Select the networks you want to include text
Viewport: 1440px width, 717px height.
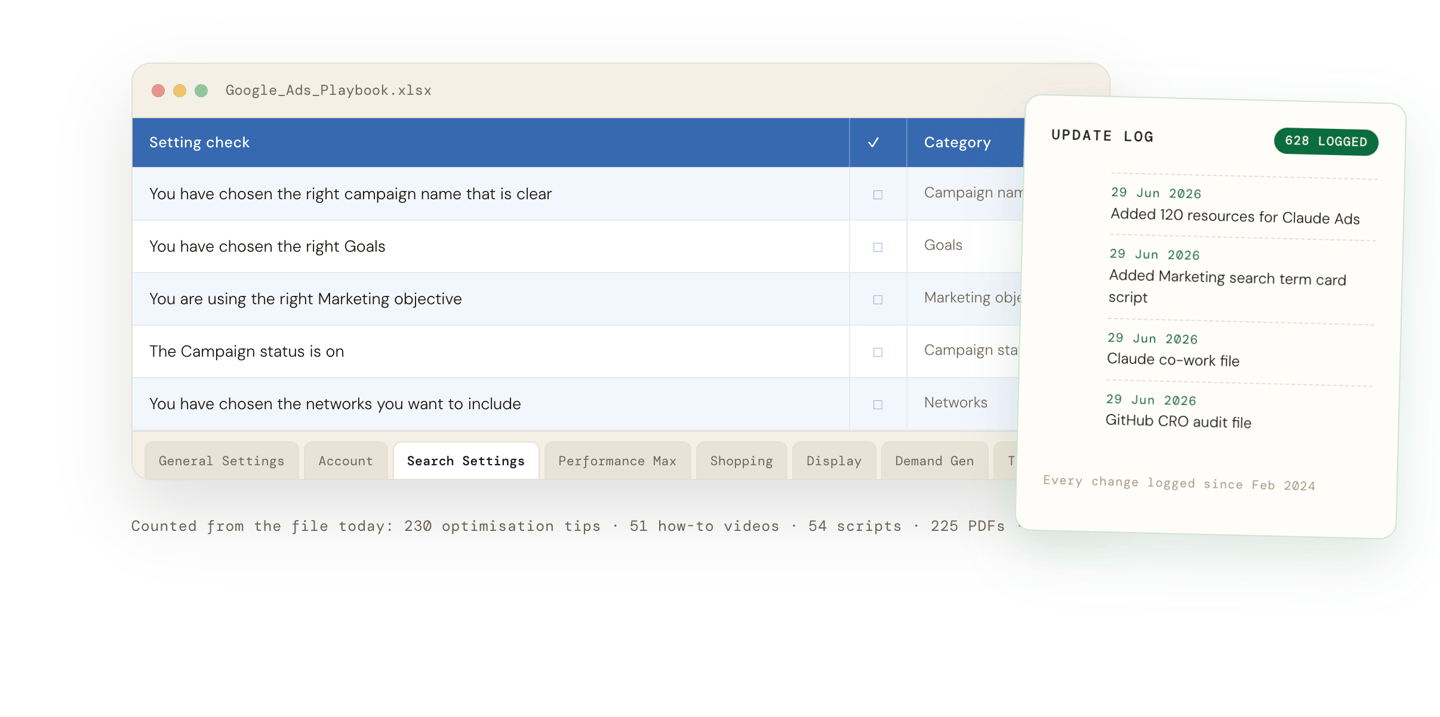335,404
